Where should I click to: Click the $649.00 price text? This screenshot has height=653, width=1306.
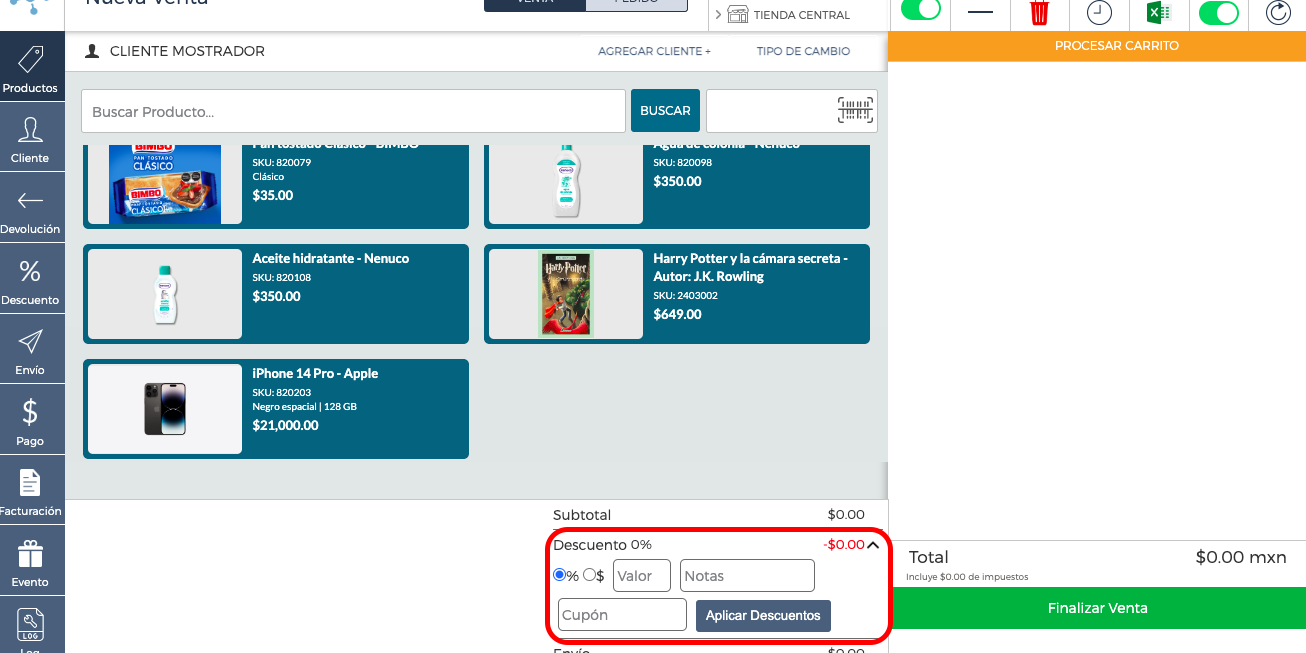click(678, 314)
